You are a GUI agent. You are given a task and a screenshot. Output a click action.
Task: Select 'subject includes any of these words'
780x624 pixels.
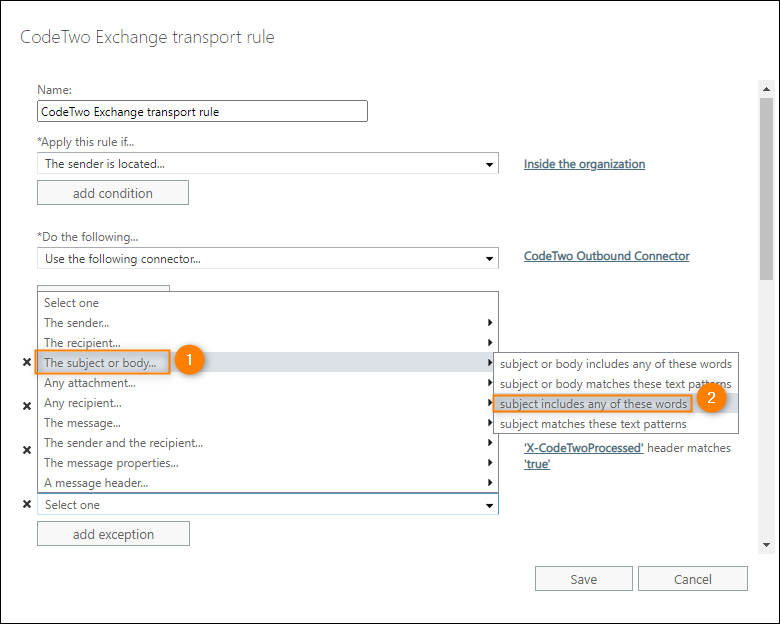(x=615, y=404)
